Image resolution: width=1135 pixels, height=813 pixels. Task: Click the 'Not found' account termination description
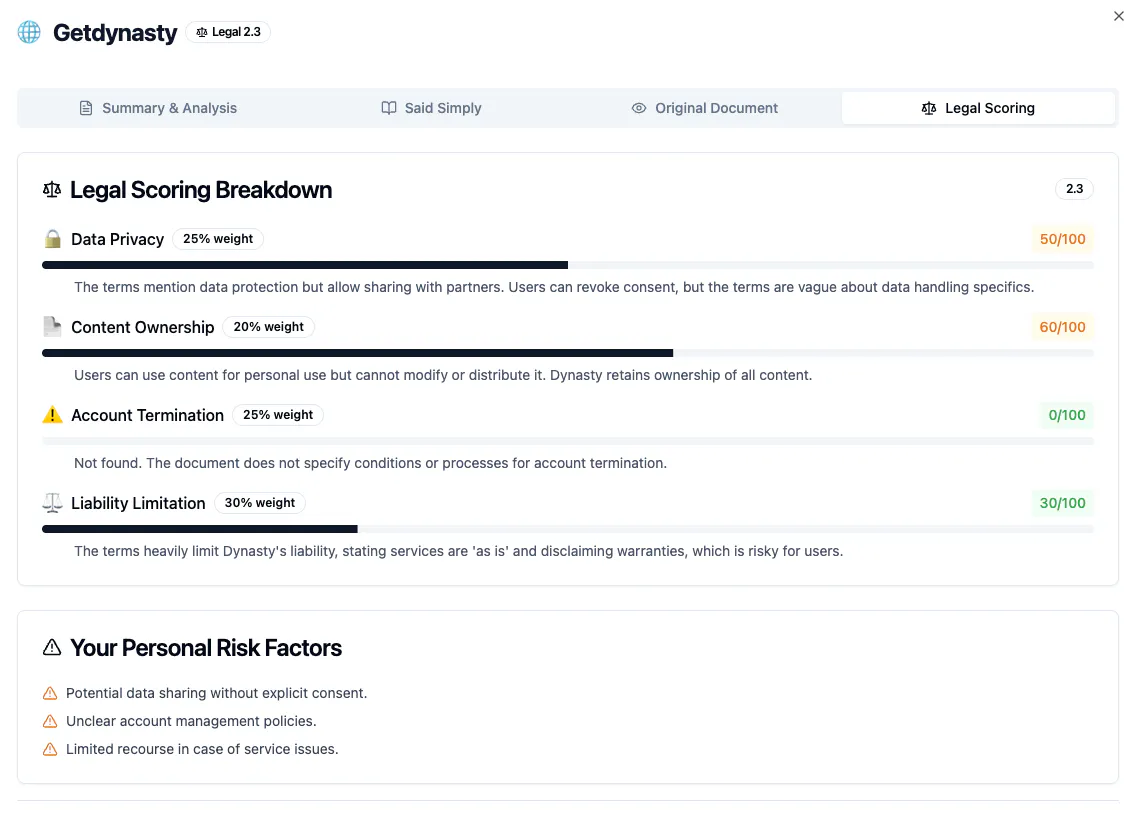pos(371,463)
